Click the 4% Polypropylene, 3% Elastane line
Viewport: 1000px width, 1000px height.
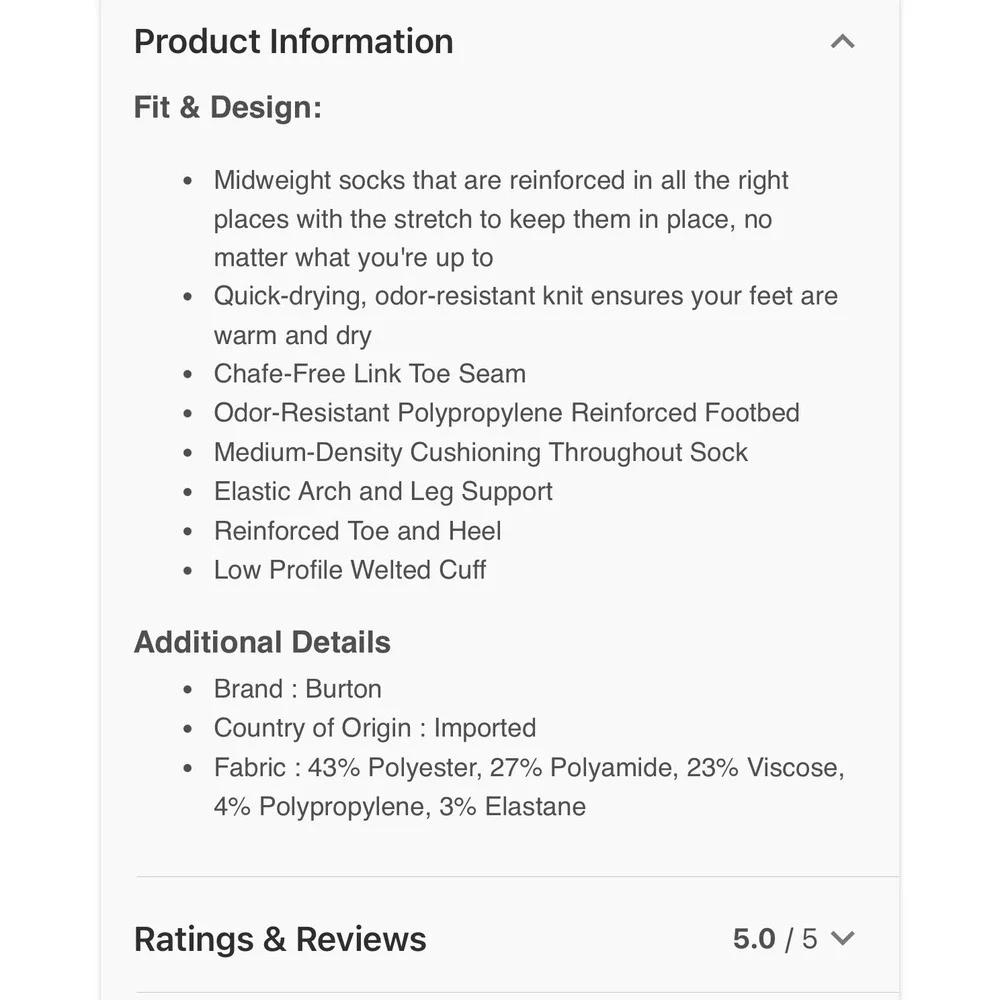(400, 807)
